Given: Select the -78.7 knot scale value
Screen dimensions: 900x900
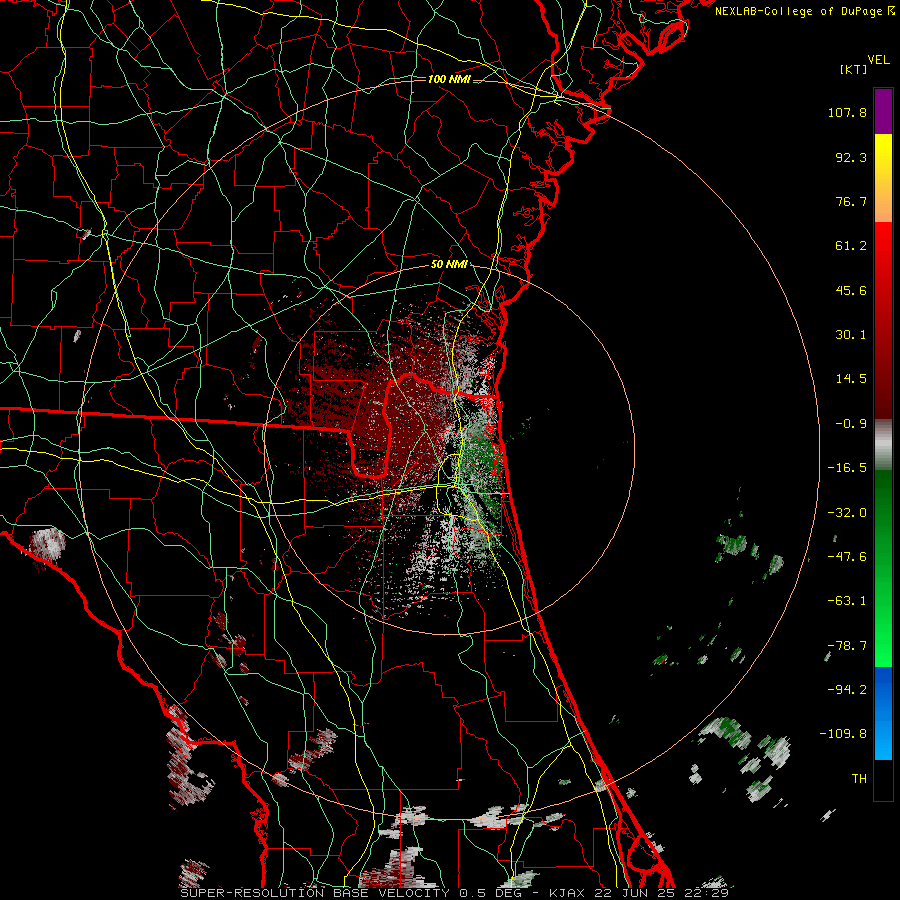Looking at the screenshot, I should click(x=847, y=646).
